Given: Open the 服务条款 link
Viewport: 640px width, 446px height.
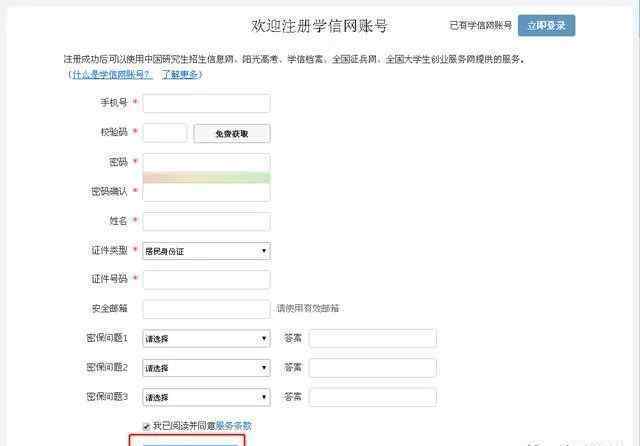Looking at the screenshot, I should pos(234,426).
